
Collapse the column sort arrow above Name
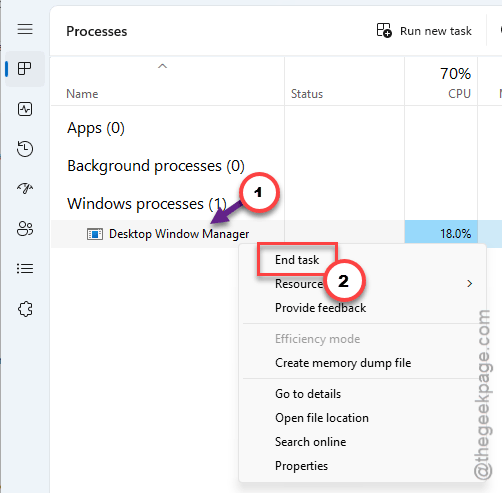tap(162, 66)
